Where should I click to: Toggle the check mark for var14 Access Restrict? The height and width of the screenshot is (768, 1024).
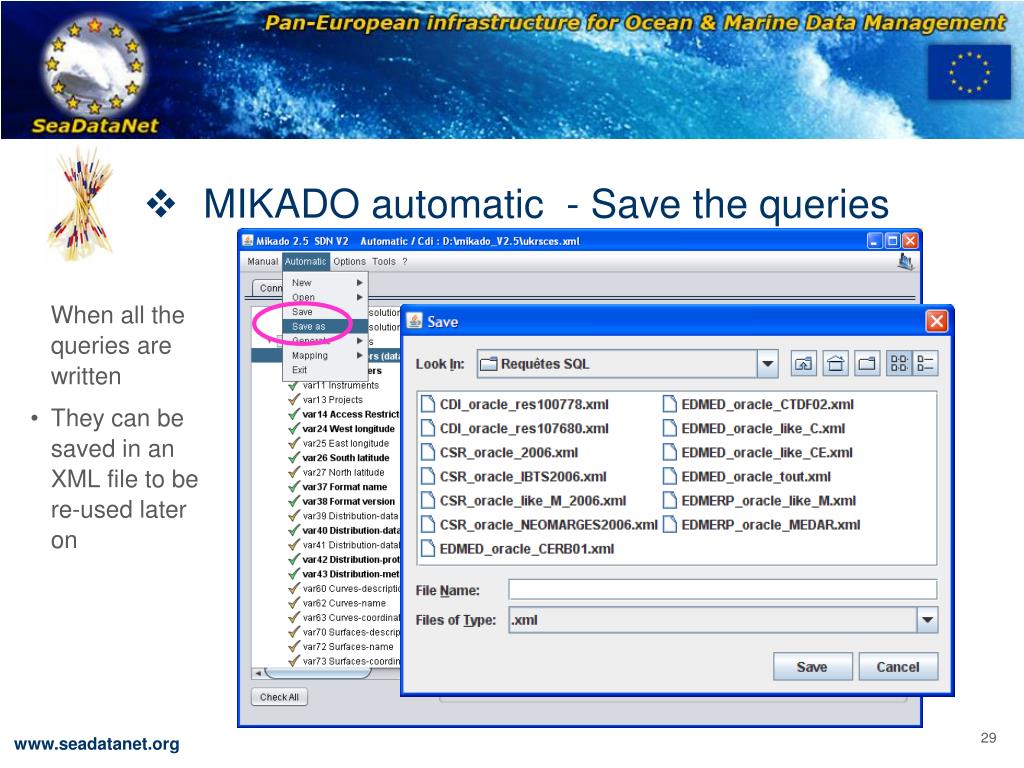tap(294, 414)
